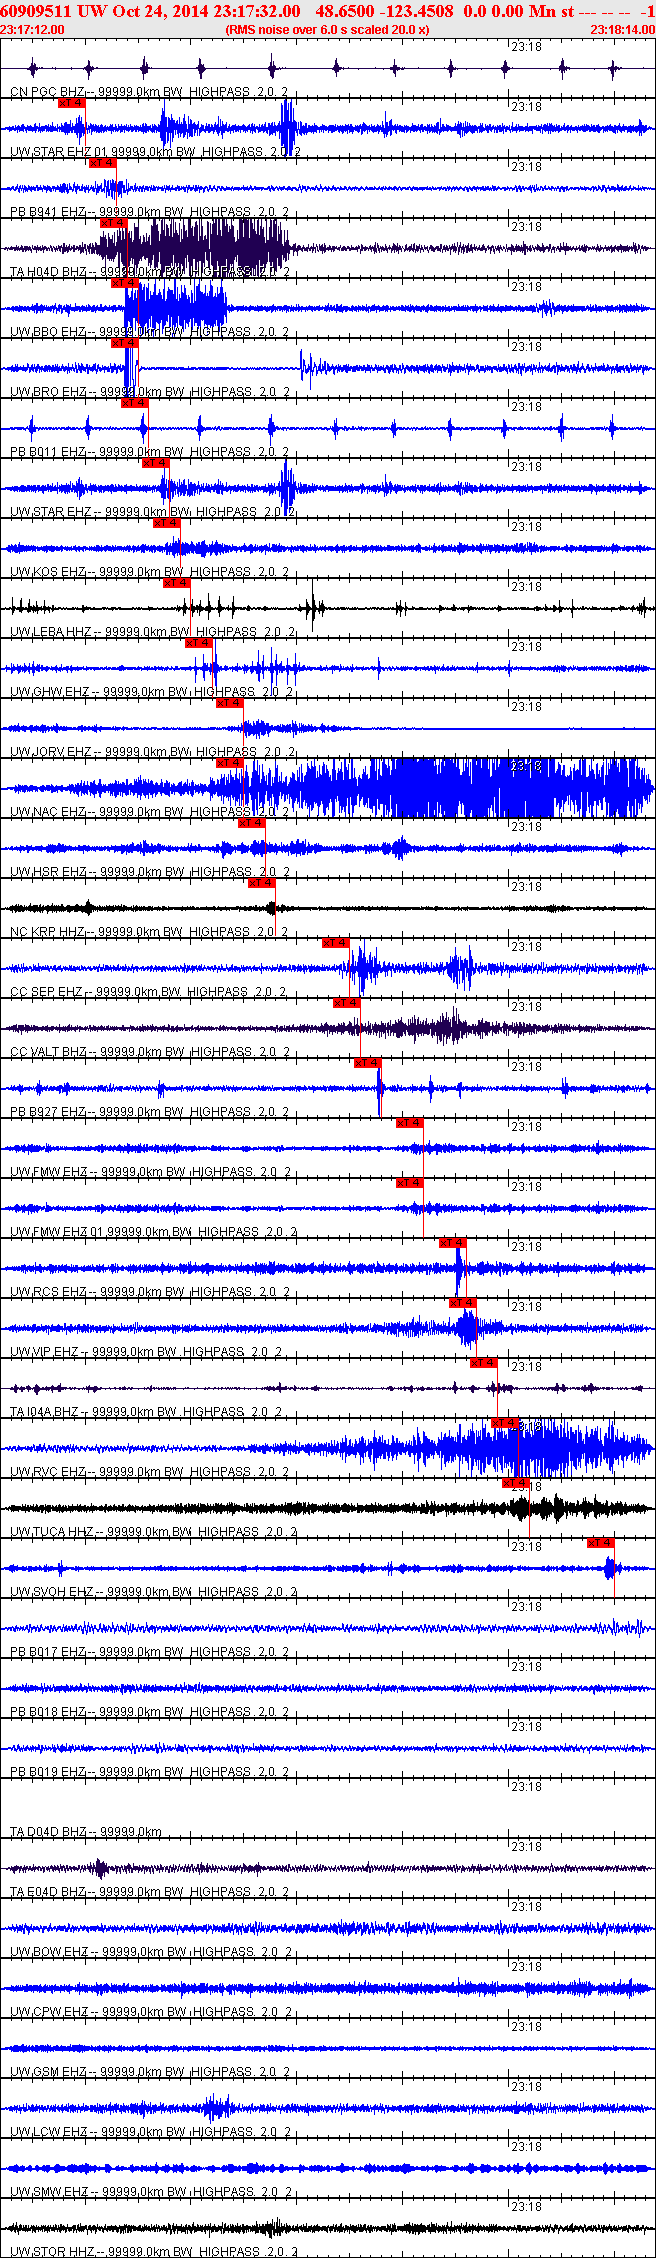
Task: Select the UW RCS EHZ station label
Action: (x=150, y=1292)
